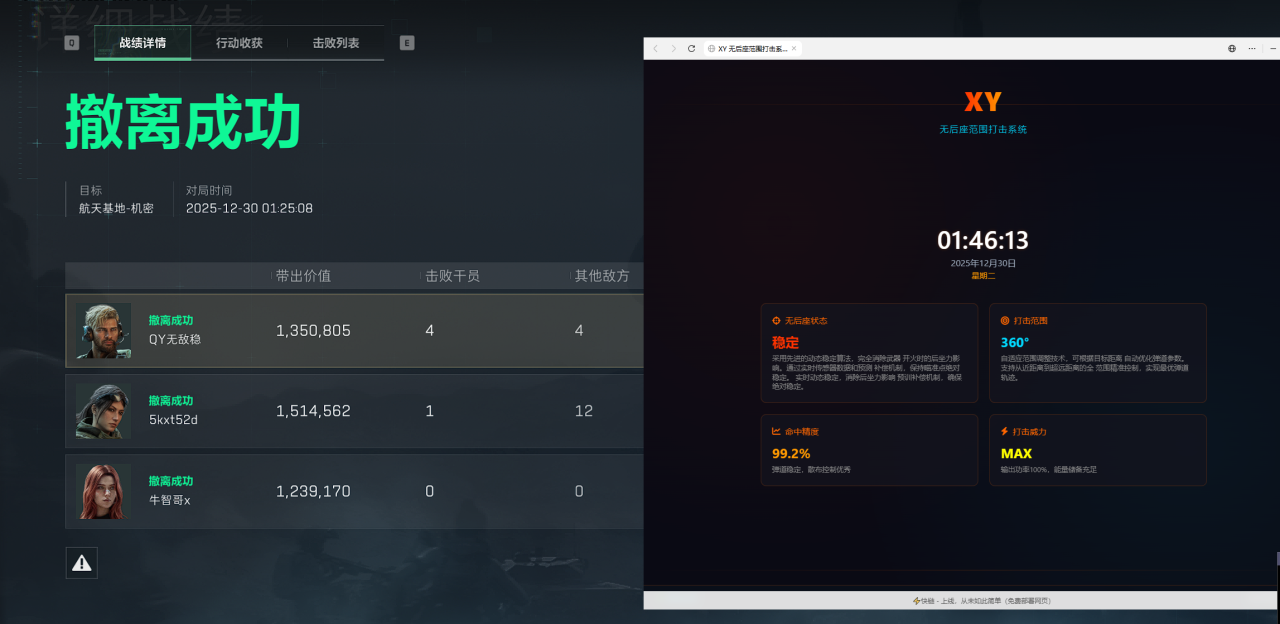Select the 战绩详情 tab

click(142, 43)
